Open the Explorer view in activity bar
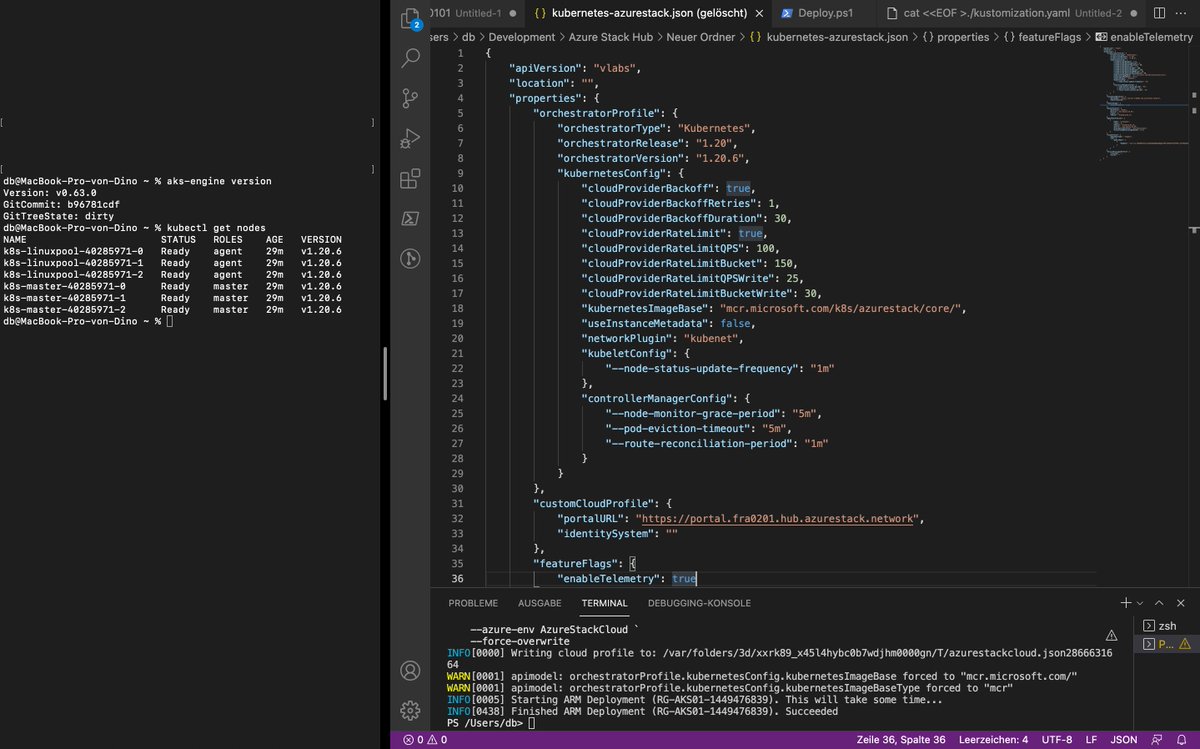The width and height of the screenshot is (1200, 749). (x=410, y=19)
